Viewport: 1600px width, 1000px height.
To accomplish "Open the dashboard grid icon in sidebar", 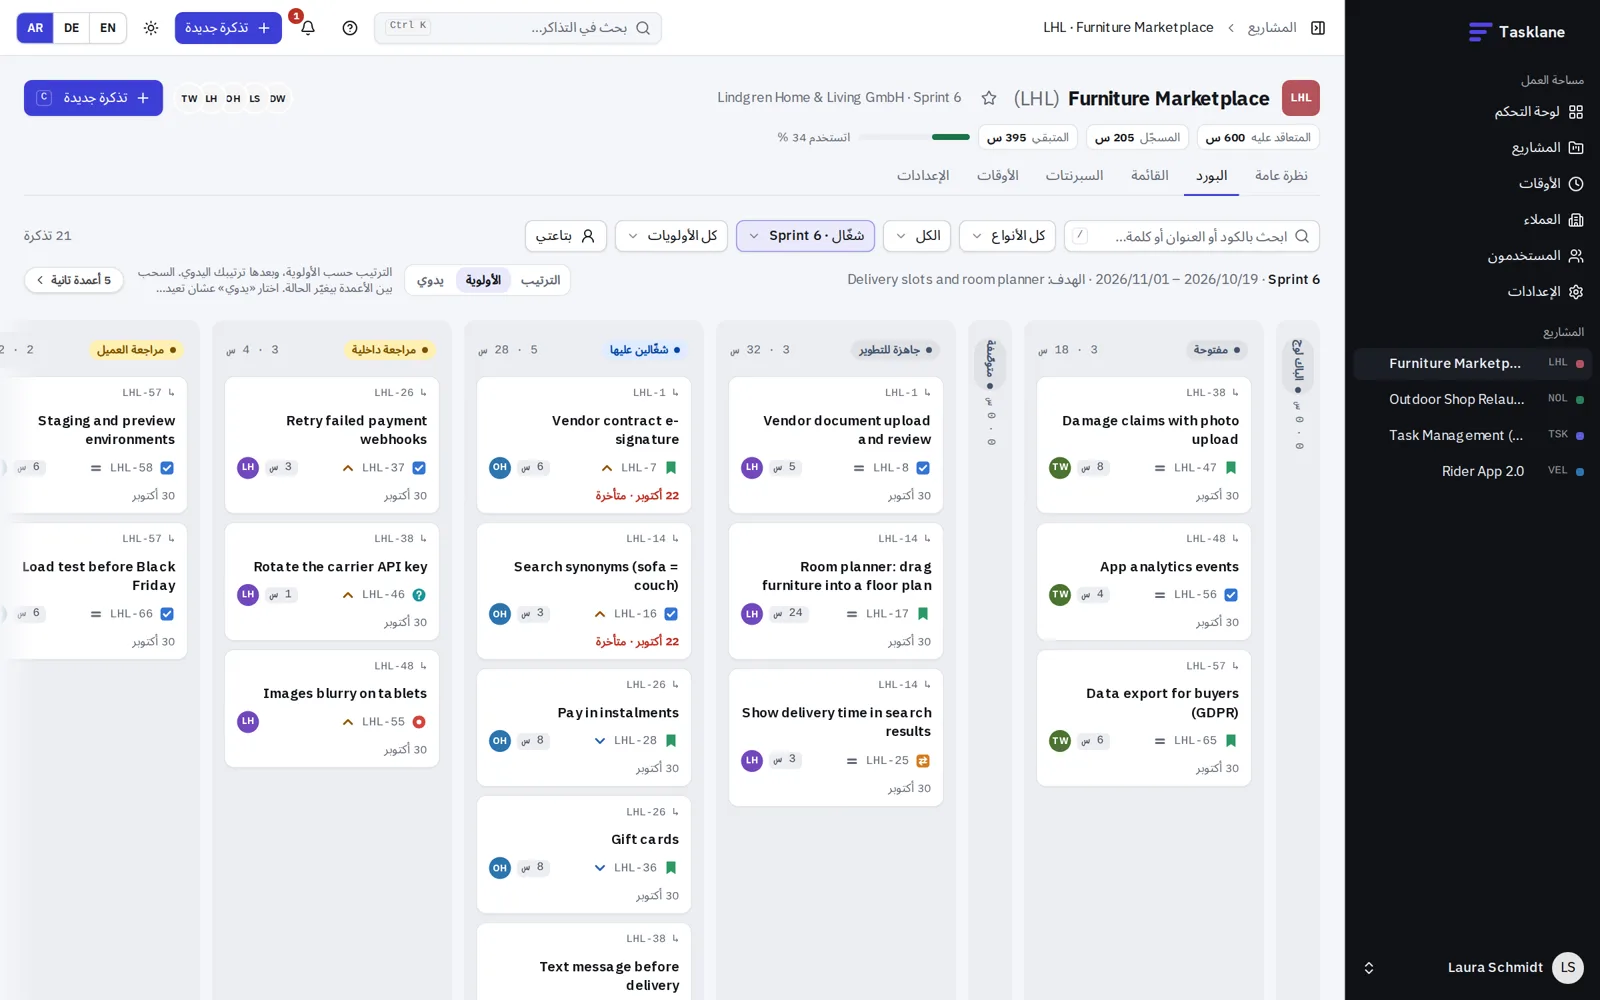I will click(1576, 112).
